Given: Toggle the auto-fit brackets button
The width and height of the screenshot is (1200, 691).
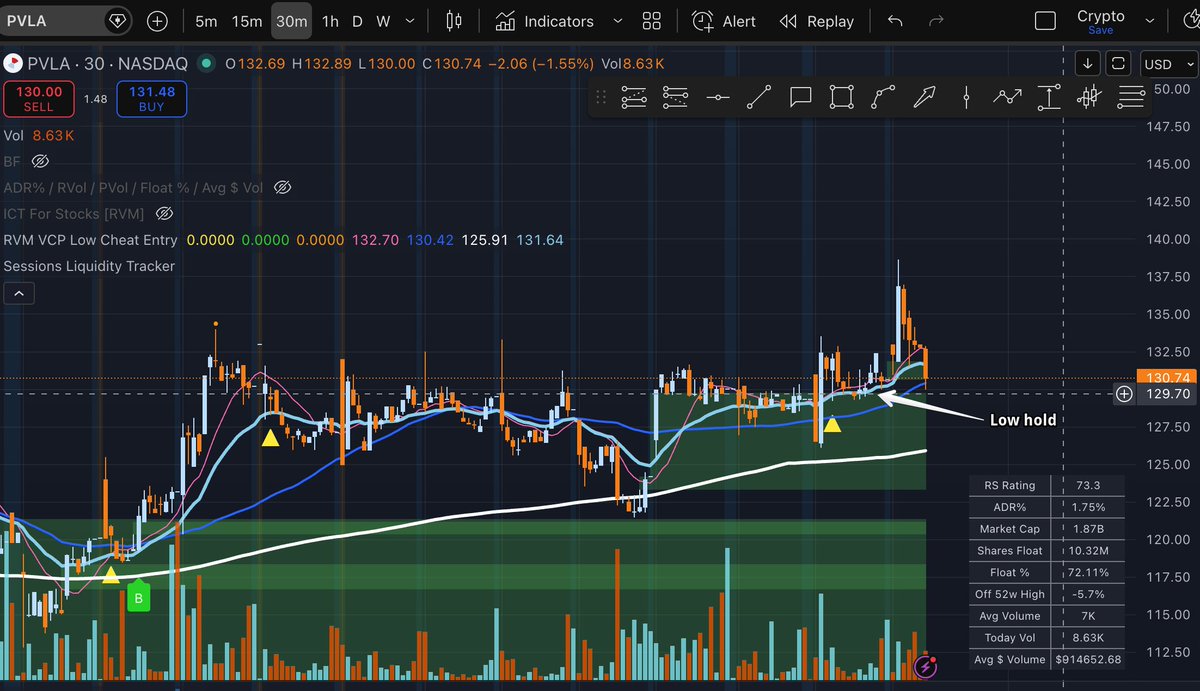Looking at the screenshot, I should click(1118, 64).
